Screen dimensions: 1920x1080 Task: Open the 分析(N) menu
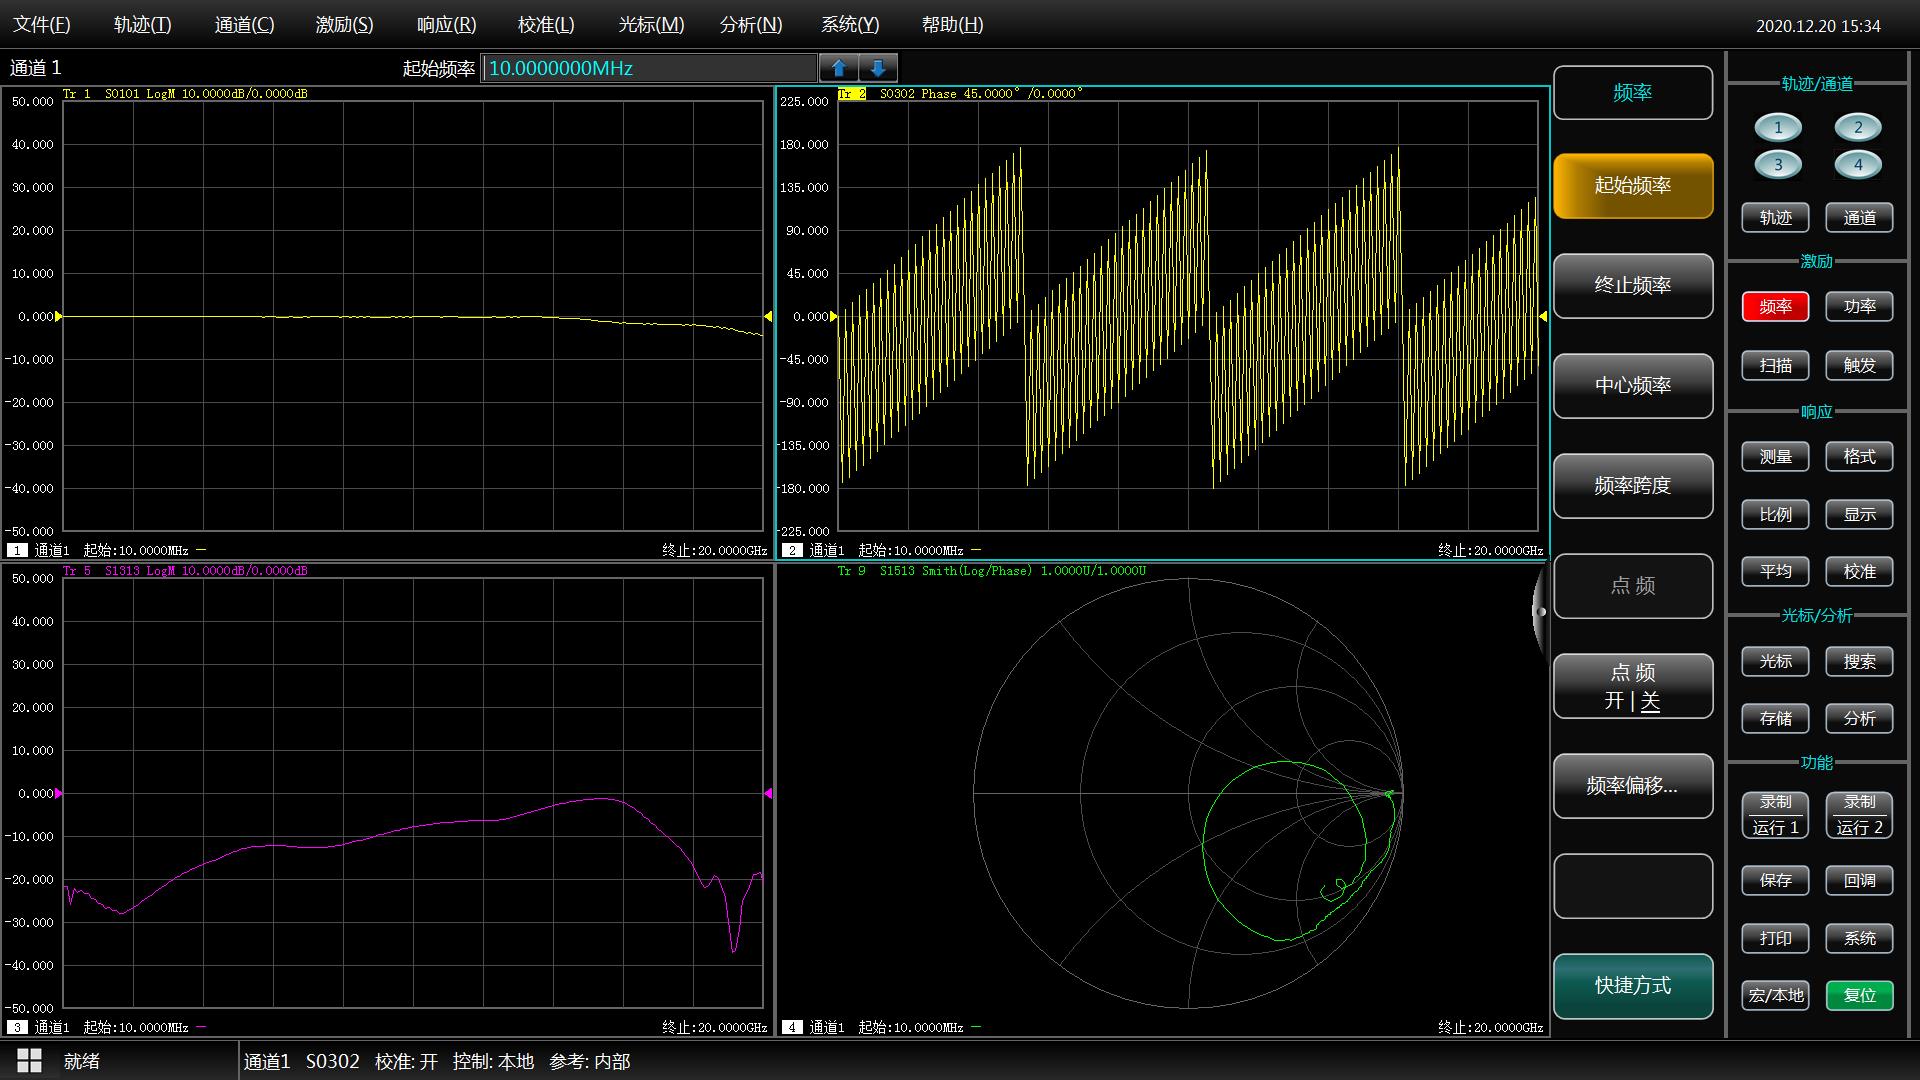pos(751,25)
